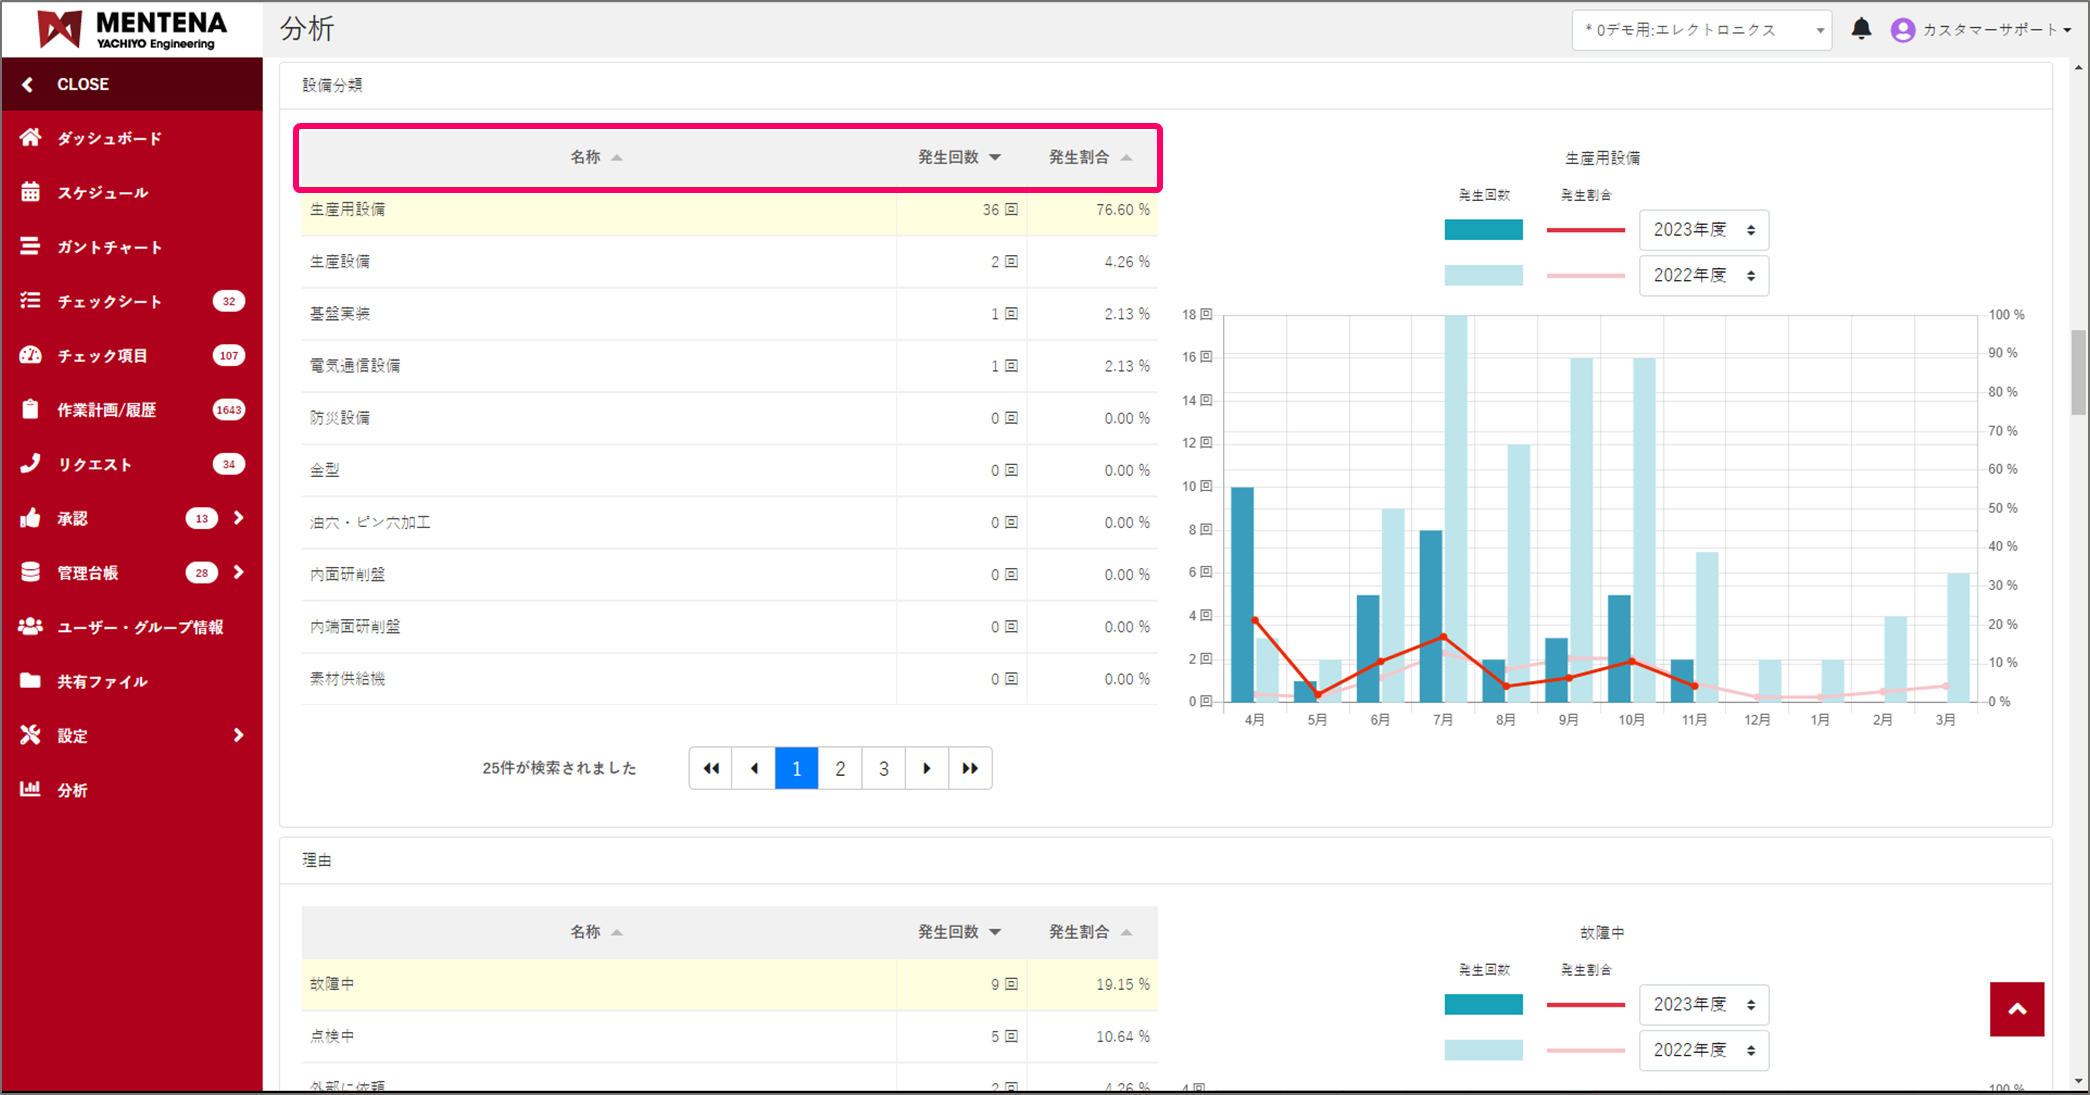Go to page 2 of results
The image size is (2090, 1095).
[840, 768]
